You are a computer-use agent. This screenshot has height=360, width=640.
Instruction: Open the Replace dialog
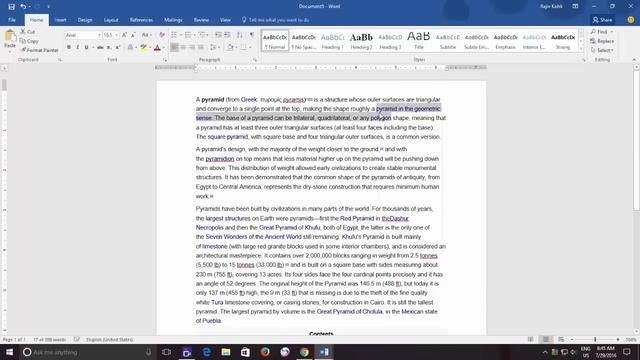click(x=602, y=41)
